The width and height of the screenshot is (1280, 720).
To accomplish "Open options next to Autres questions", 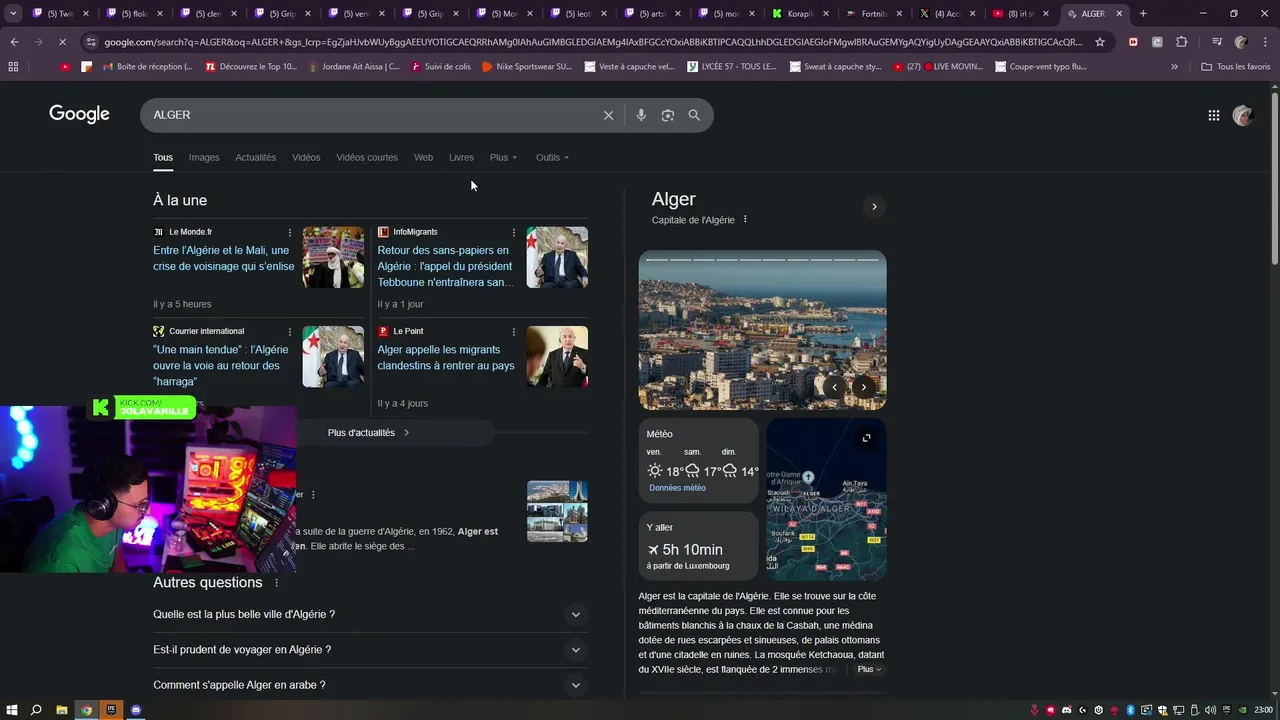I will [277, 583].
